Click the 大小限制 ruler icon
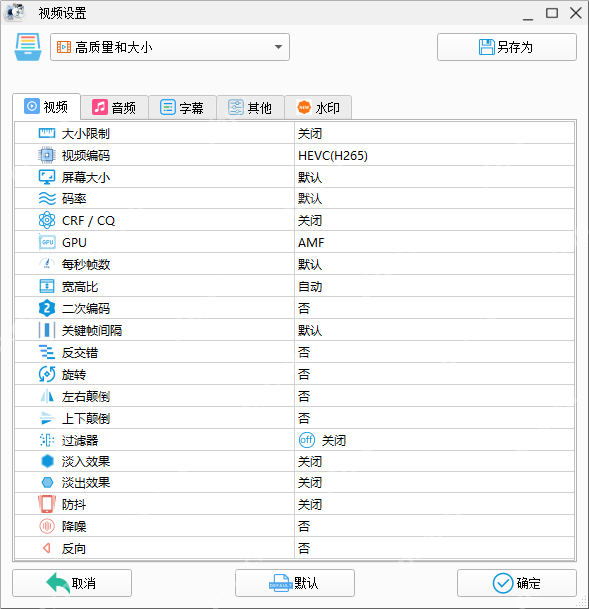This screenshot has width=589, height=609. (x=47, y=133)
